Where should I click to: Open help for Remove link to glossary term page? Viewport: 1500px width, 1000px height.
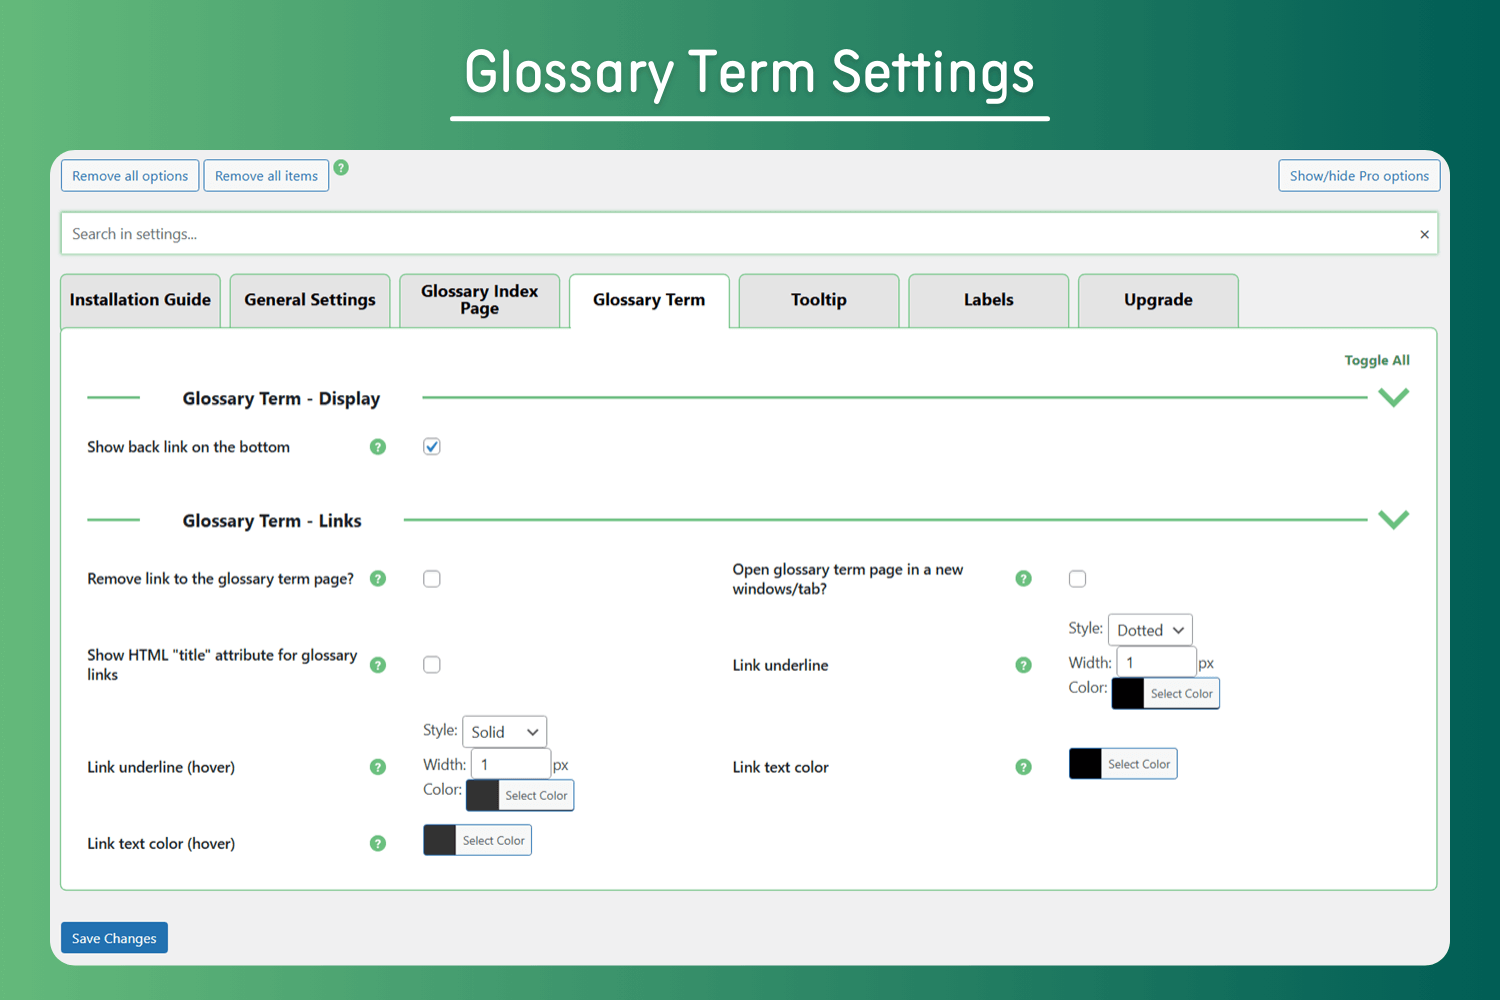pyautogui.click(x=378, y=579)
